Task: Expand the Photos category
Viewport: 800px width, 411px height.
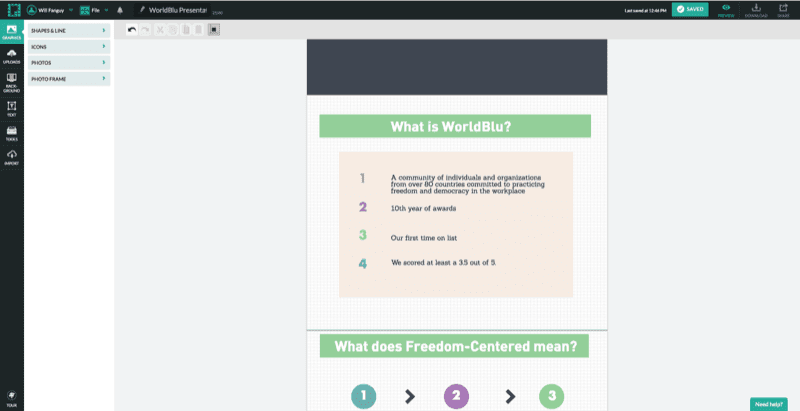Action: (x=68, y=62)
